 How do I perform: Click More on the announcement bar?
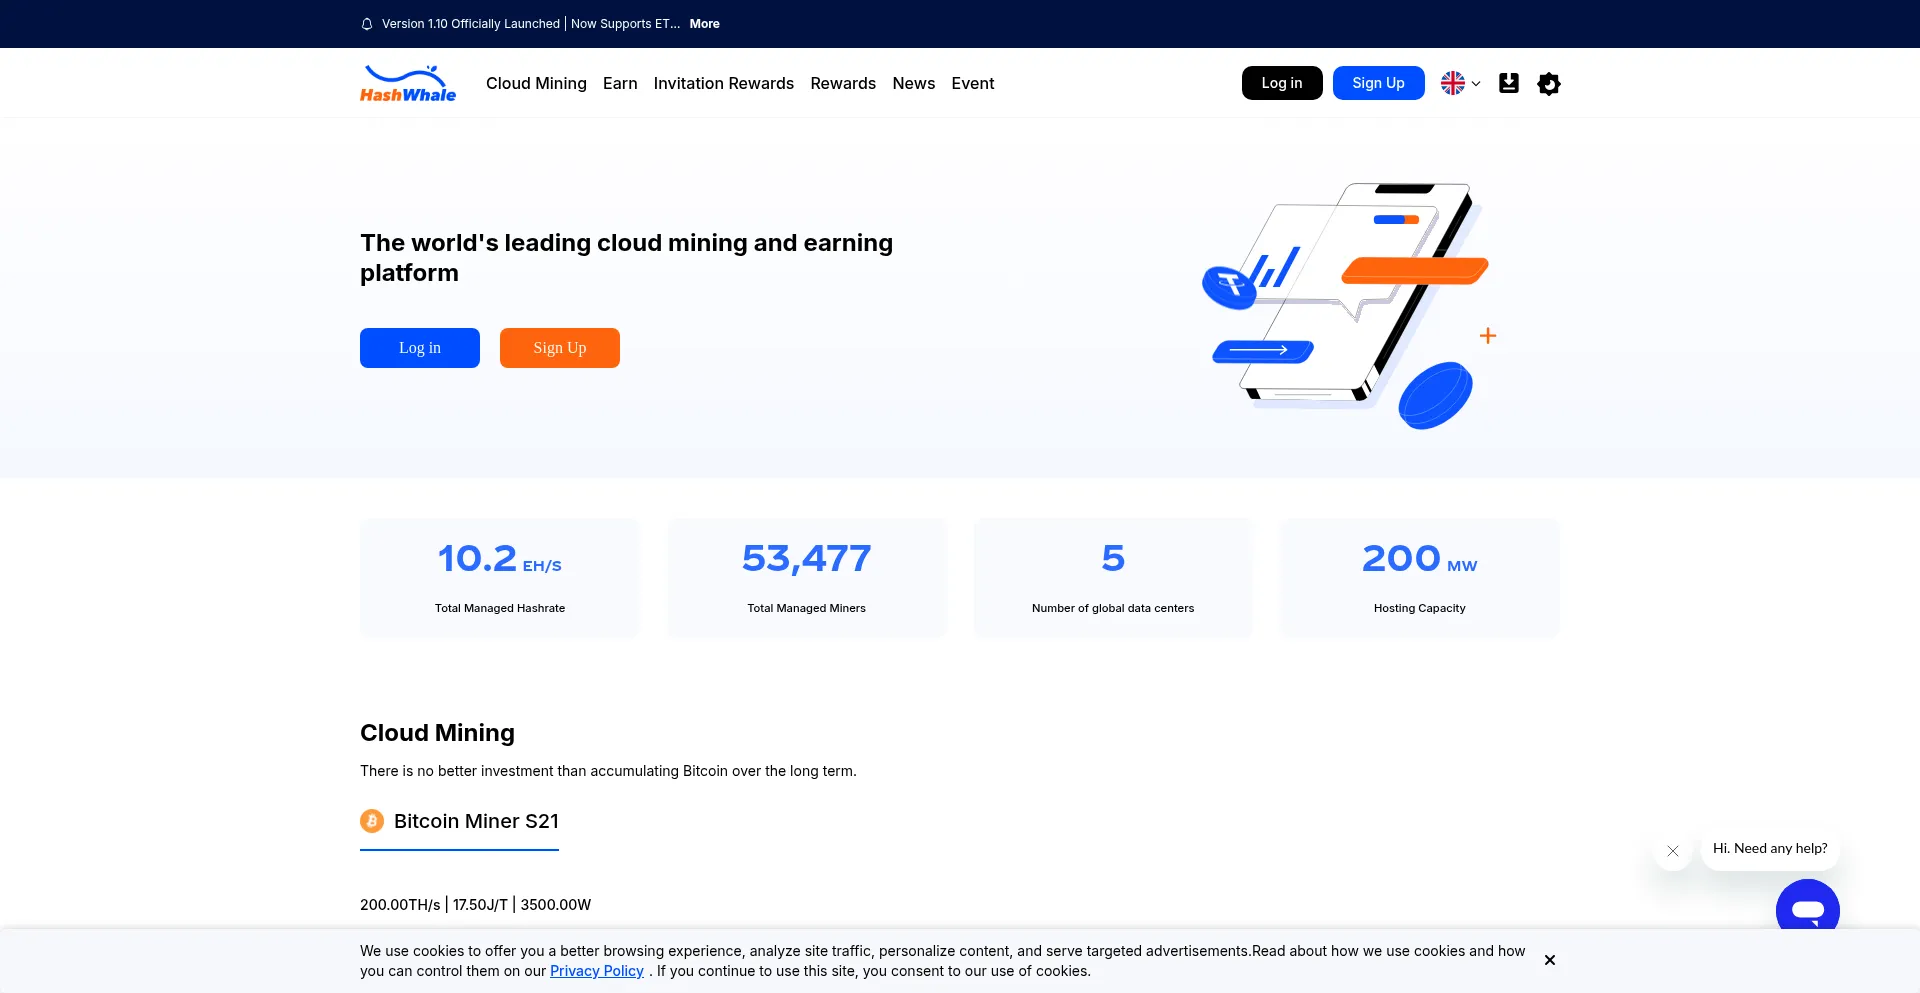(x=705, y=24)
